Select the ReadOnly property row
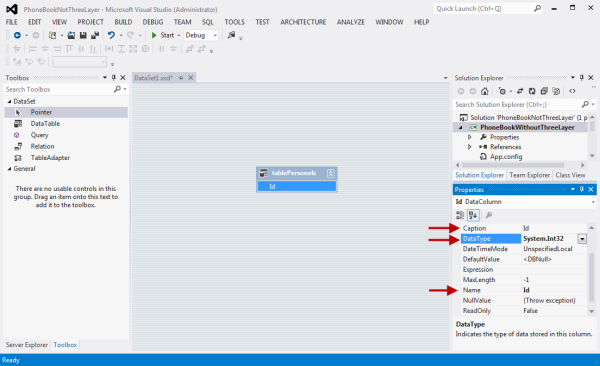 (524, 311)
